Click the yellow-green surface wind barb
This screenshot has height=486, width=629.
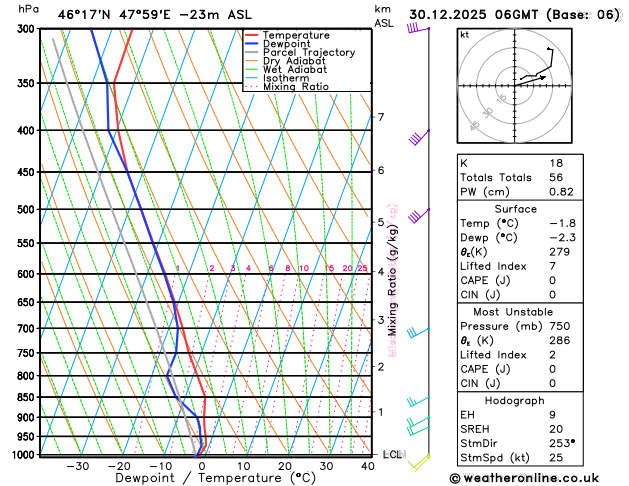point(419,463)
